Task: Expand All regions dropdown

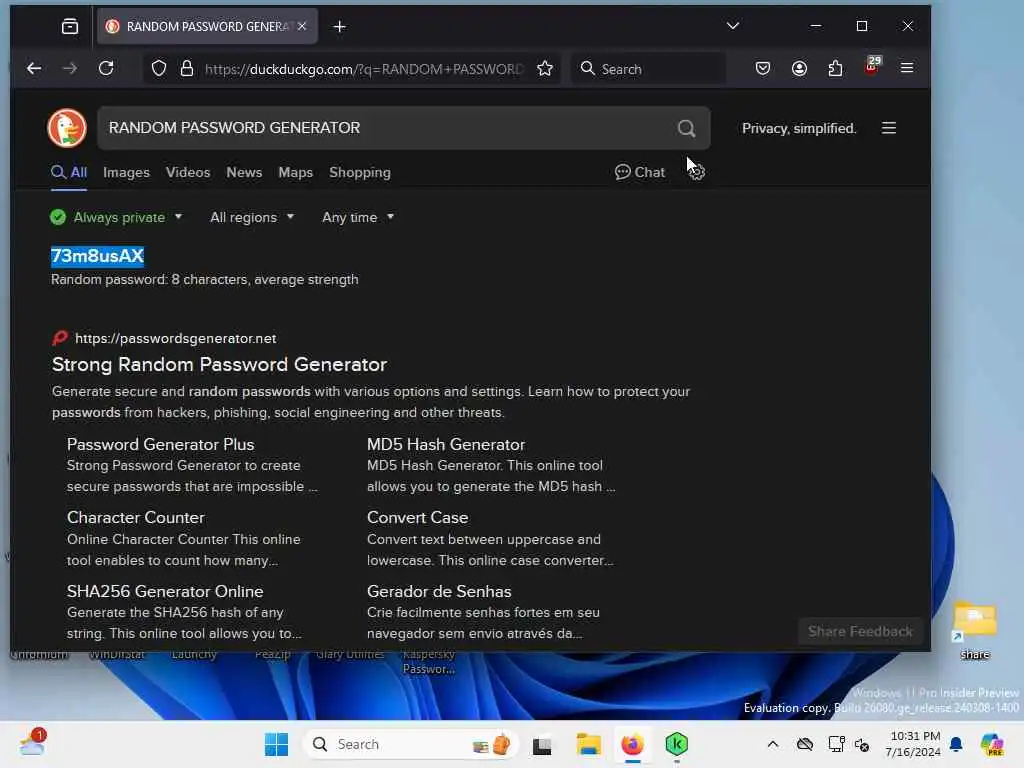Action: pyautogui.click(x=252, y=217)
